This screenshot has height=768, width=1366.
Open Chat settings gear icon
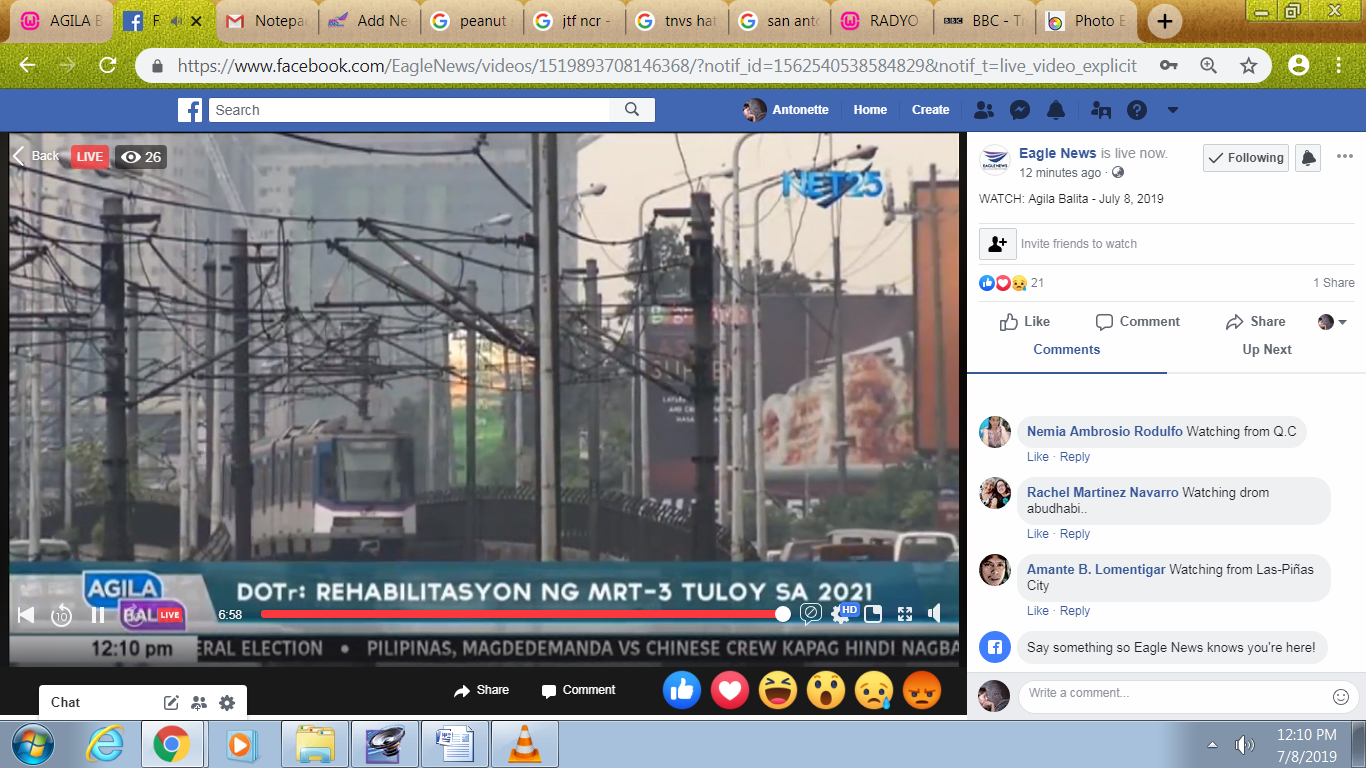point(227,703)
